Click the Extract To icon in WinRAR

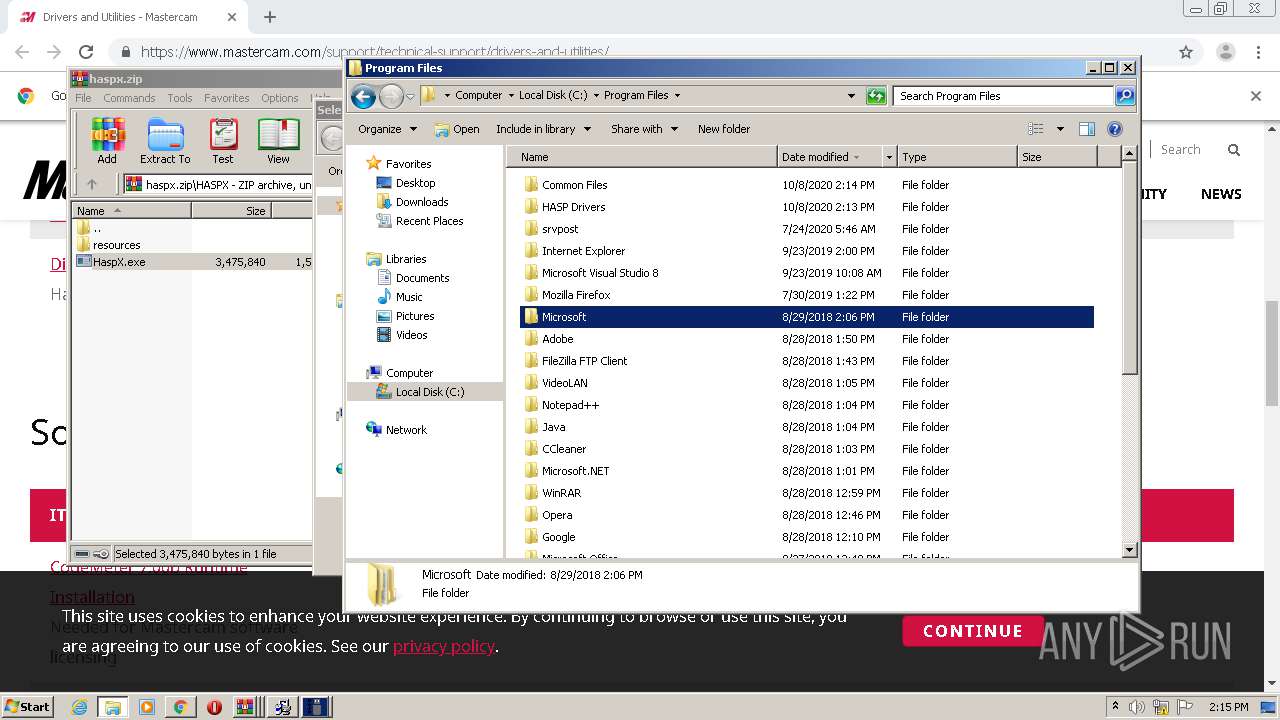(x=165, y=141)
